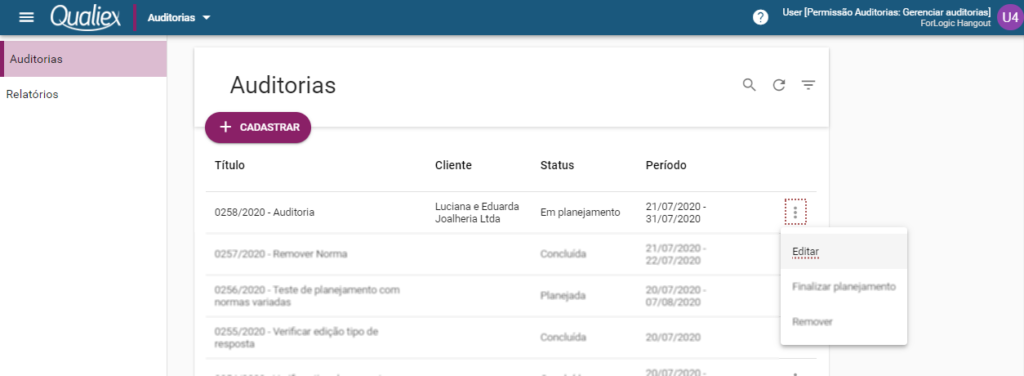The image size is (1024, 376).
Task: Click the Período column header
Action: click(x=666, y=165)
